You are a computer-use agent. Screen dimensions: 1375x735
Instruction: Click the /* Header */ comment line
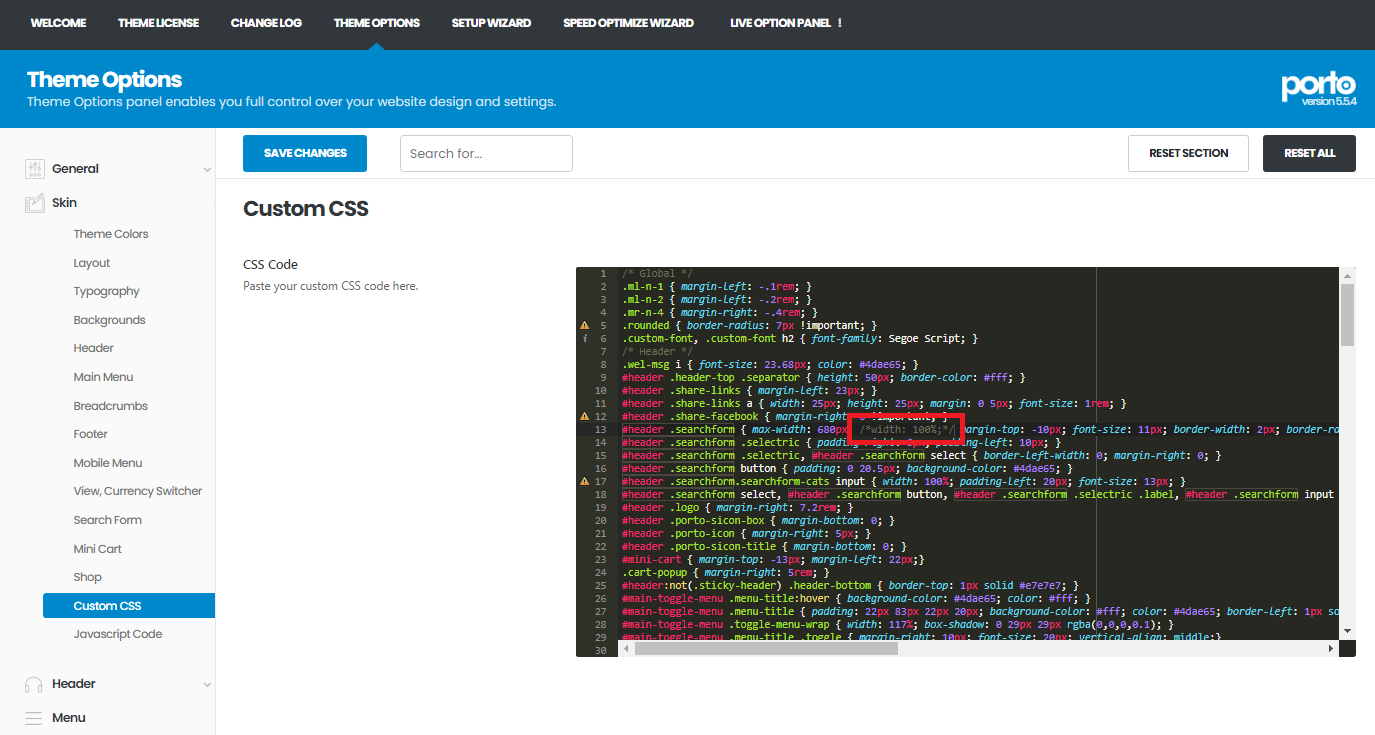coord(657,351)
